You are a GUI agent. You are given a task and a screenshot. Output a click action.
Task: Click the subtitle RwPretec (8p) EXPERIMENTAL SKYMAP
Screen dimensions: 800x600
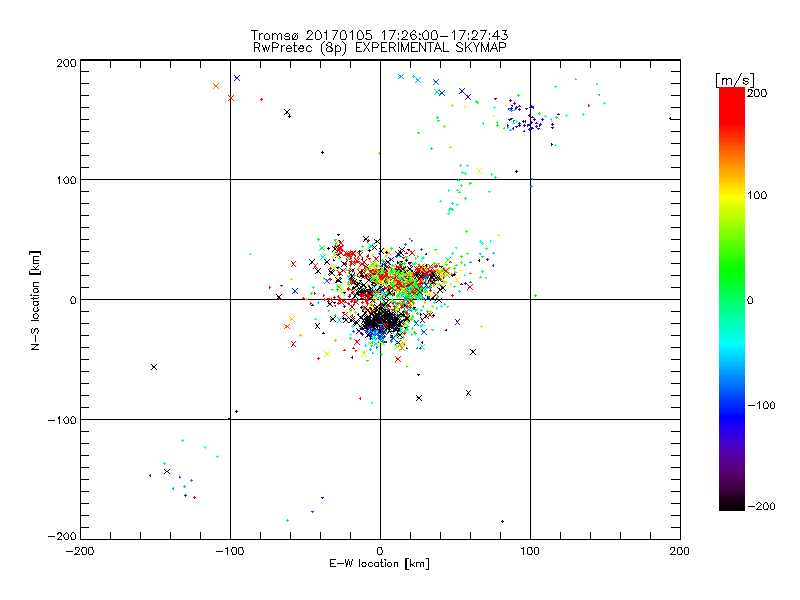pyautogui.click(x=380, y=47)
